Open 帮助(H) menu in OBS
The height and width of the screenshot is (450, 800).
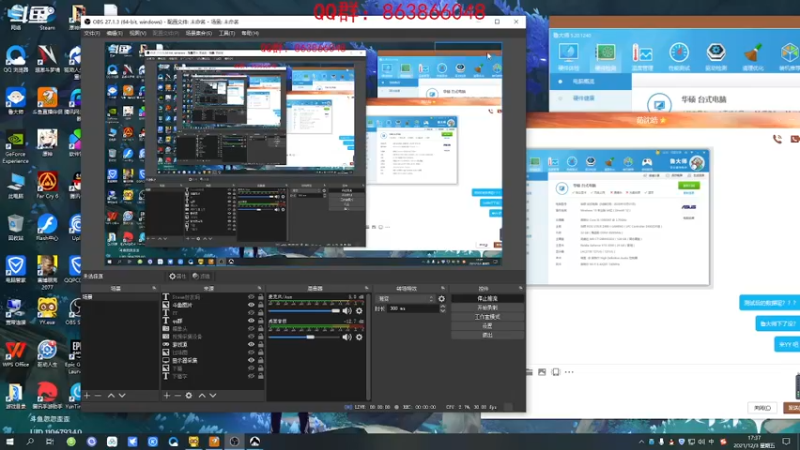tap(250, 33)
